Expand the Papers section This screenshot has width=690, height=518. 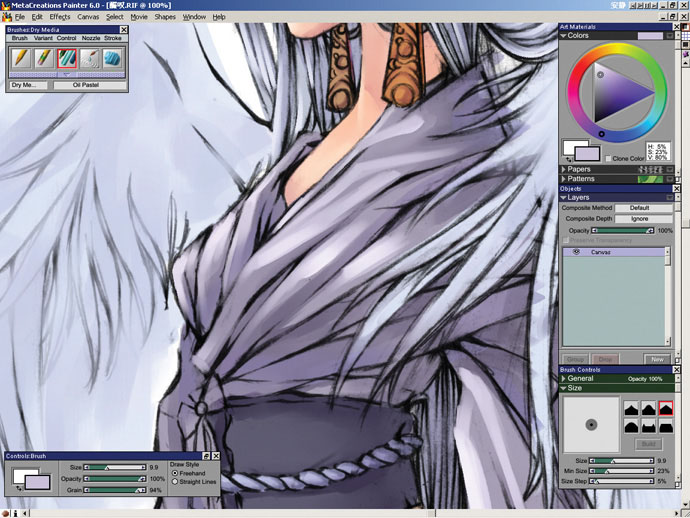pos(563,169)
